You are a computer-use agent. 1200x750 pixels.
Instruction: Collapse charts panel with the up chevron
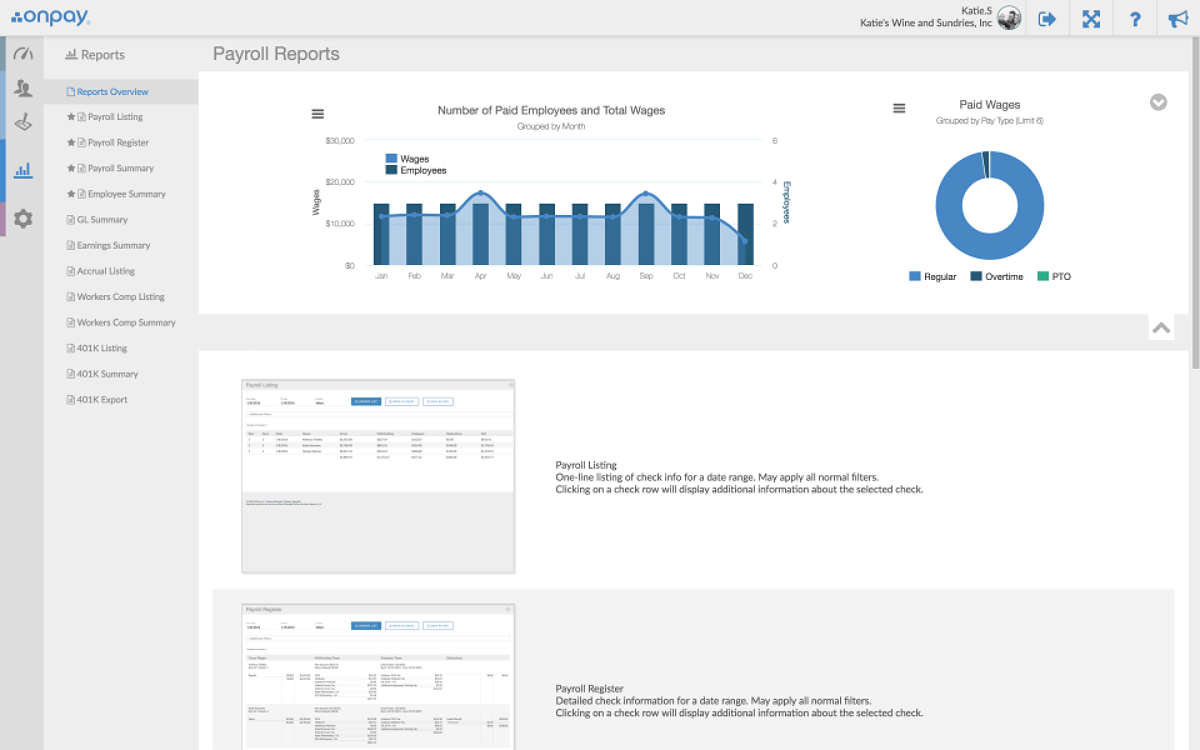pyautogui.click(x=1161, y=327)
